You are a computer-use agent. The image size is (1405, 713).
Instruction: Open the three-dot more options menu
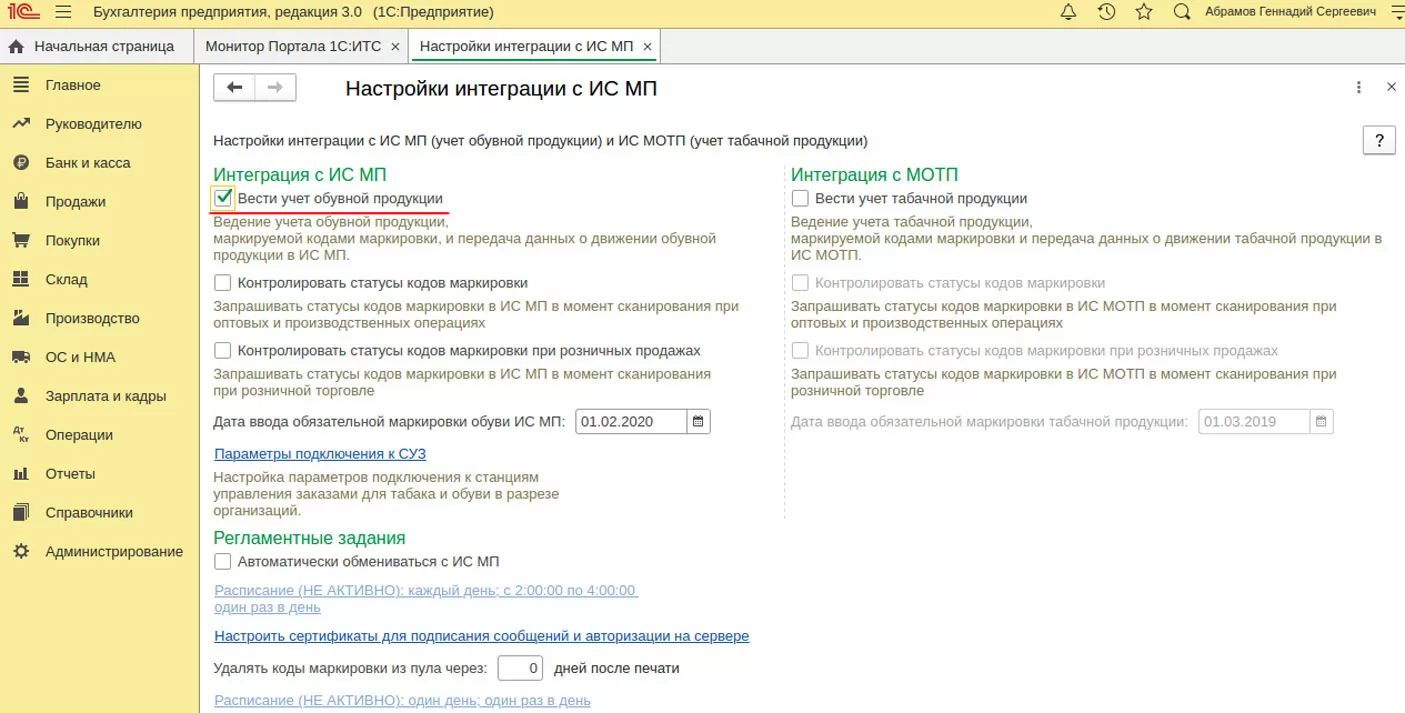coord(1358,88)
